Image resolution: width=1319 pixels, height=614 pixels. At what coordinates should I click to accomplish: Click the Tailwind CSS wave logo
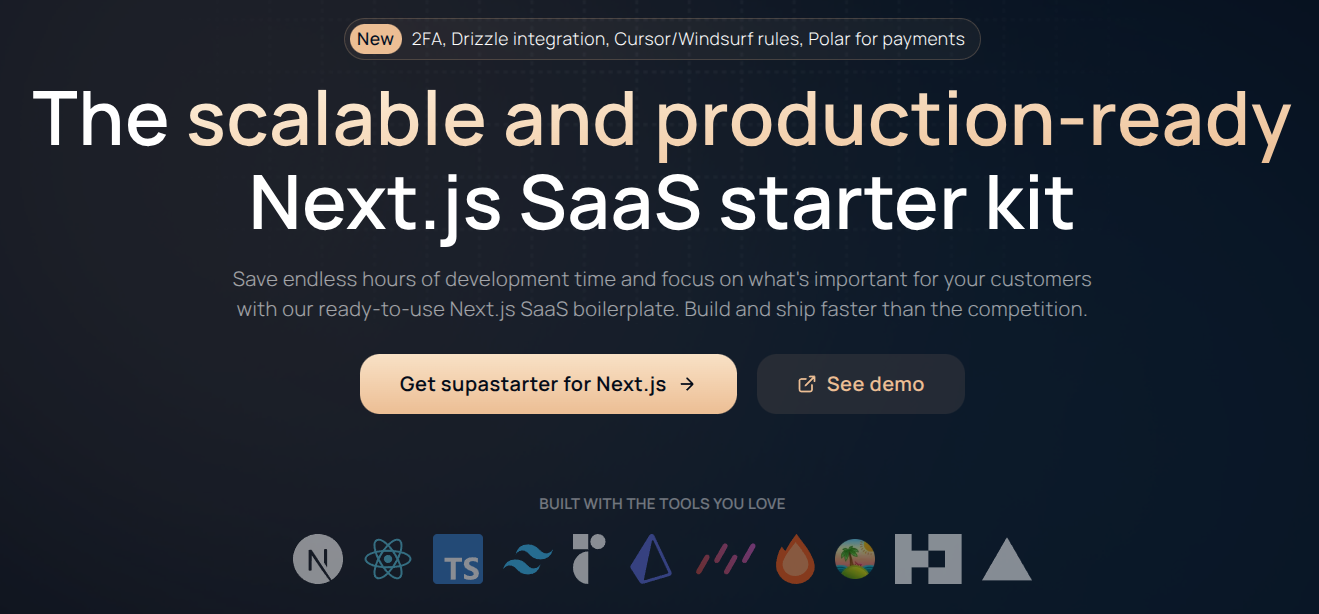pos(528,559)
